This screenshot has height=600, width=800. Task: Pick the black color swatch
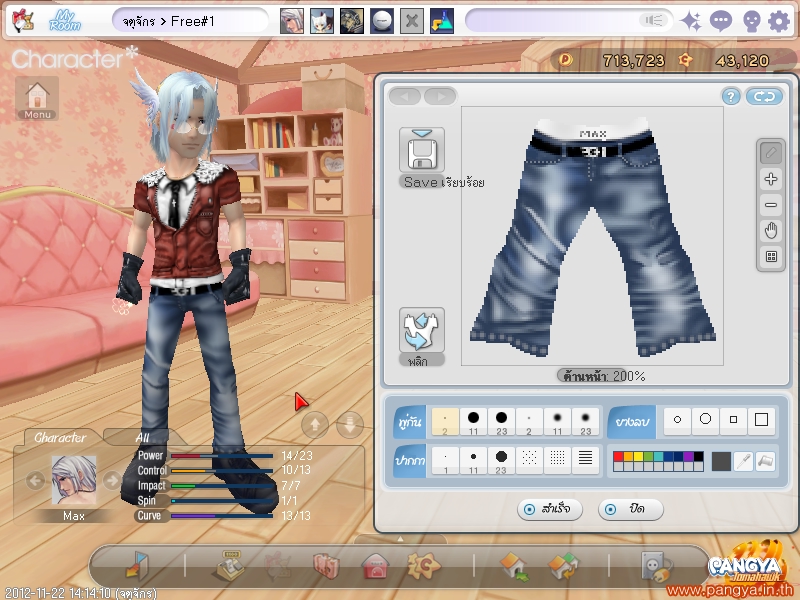click(698, 456)
